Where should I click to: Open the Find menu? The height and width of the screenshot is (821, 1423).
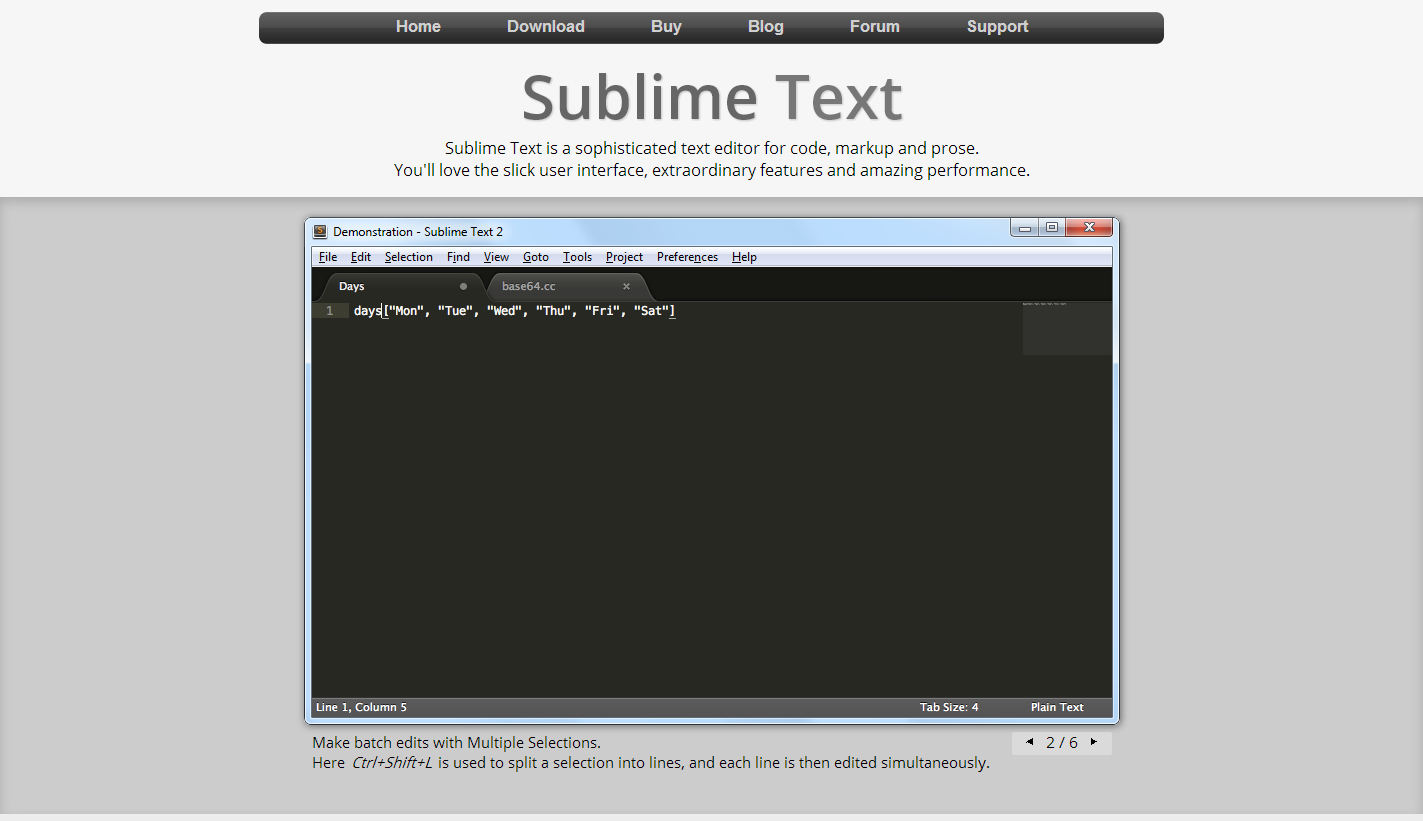pyautogui.click(x=458, y=257)
